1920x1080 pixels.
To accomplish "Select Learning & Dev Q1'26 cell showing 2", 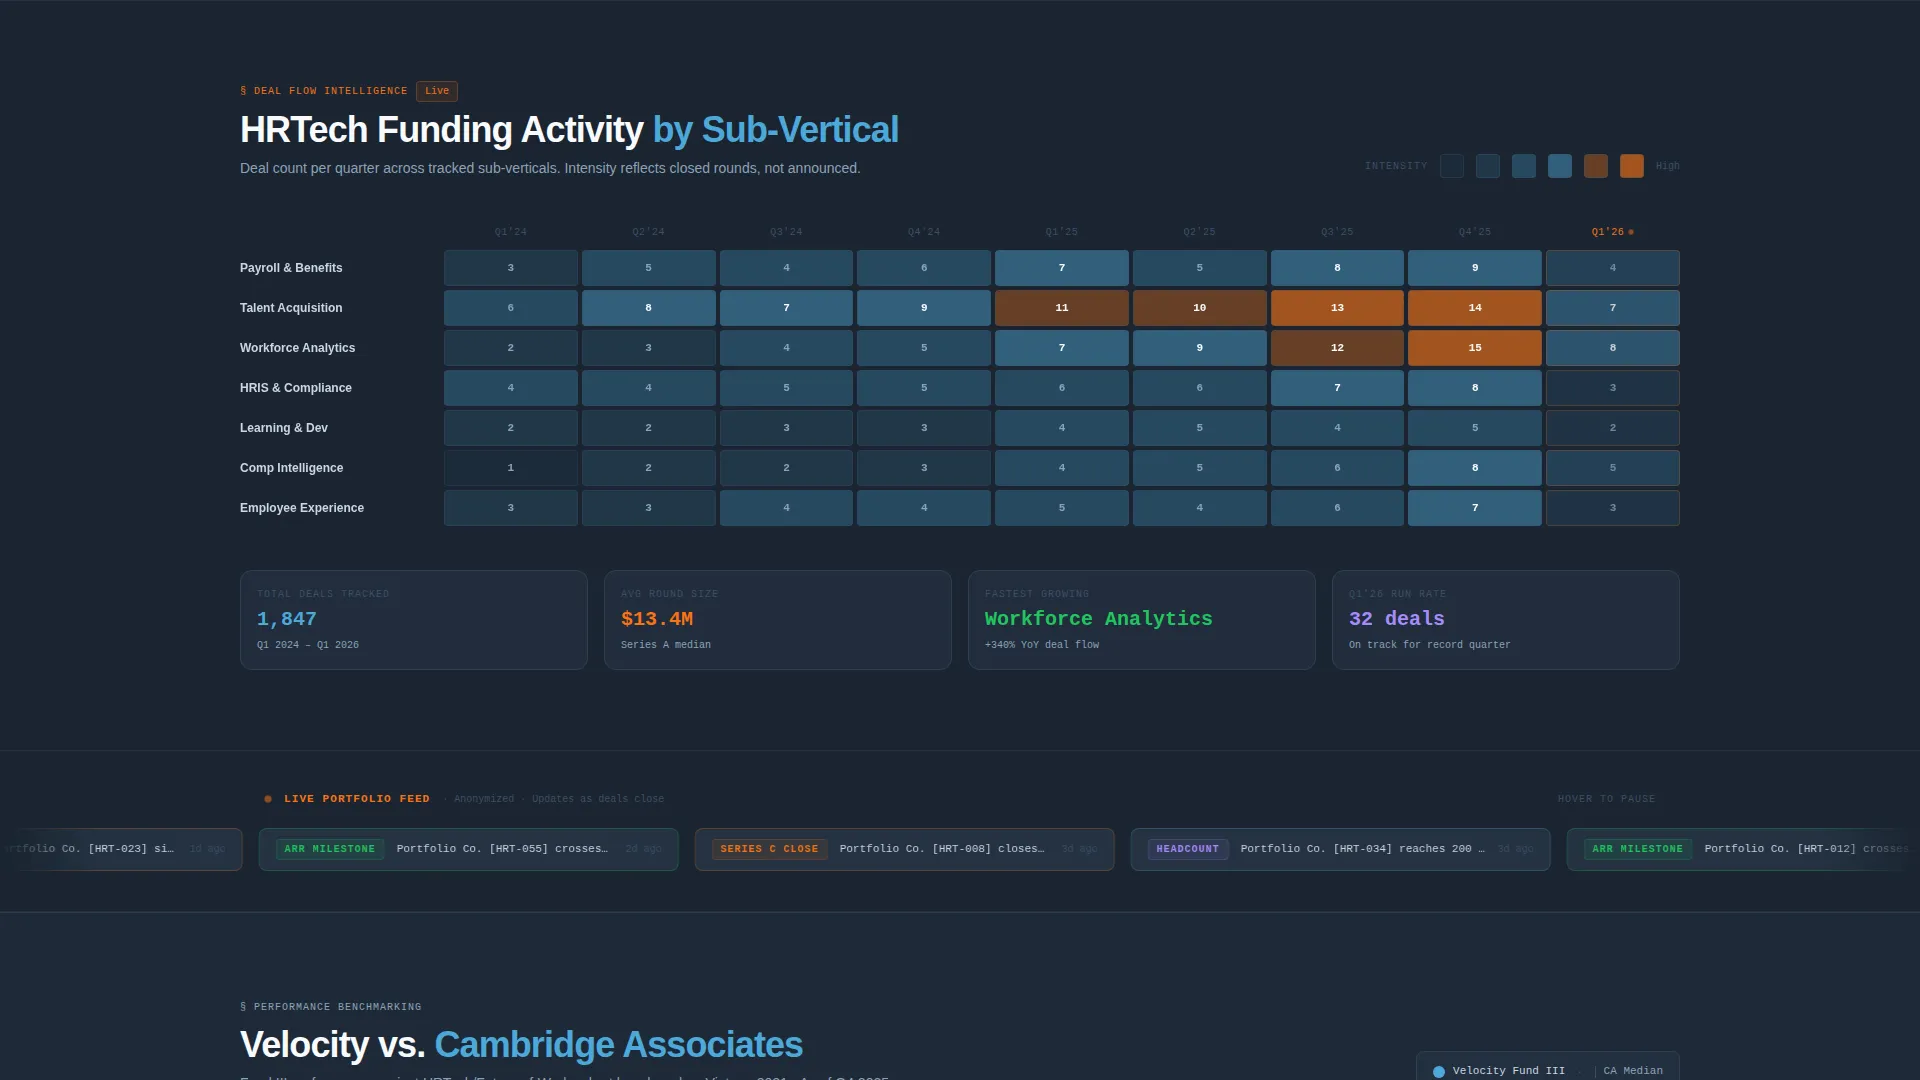I will [x=1613, y=428].
